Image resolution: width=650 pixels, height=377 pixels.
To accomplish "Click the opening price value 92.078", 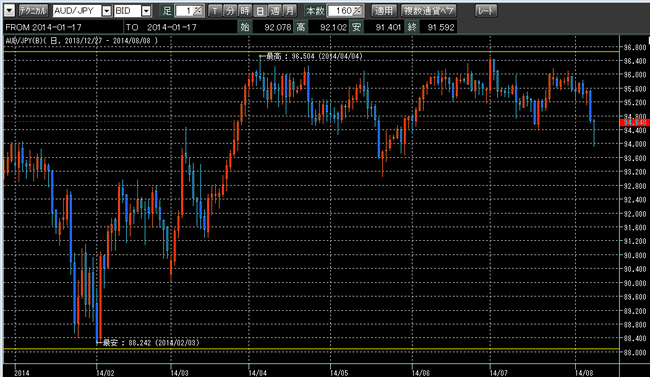I will click(x=278, y=27).
